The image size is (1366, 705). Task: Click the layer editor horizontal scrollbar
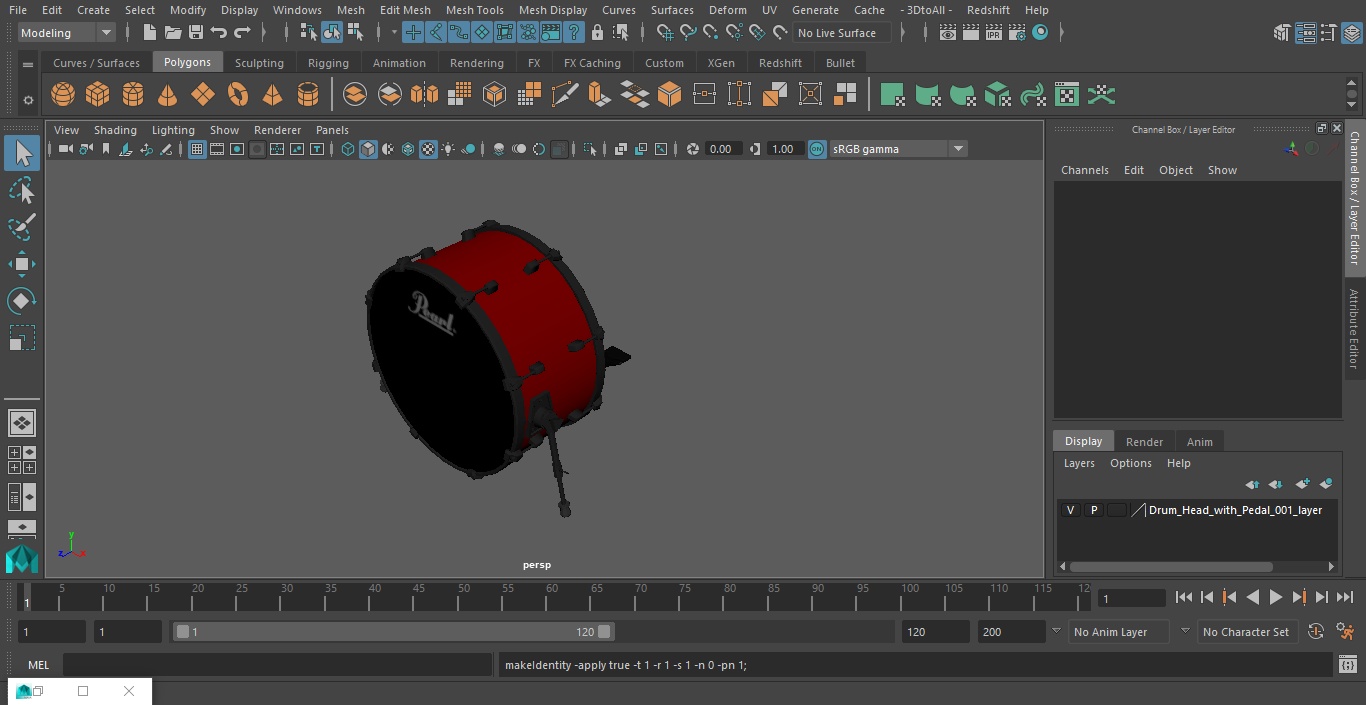point(1171,566)
